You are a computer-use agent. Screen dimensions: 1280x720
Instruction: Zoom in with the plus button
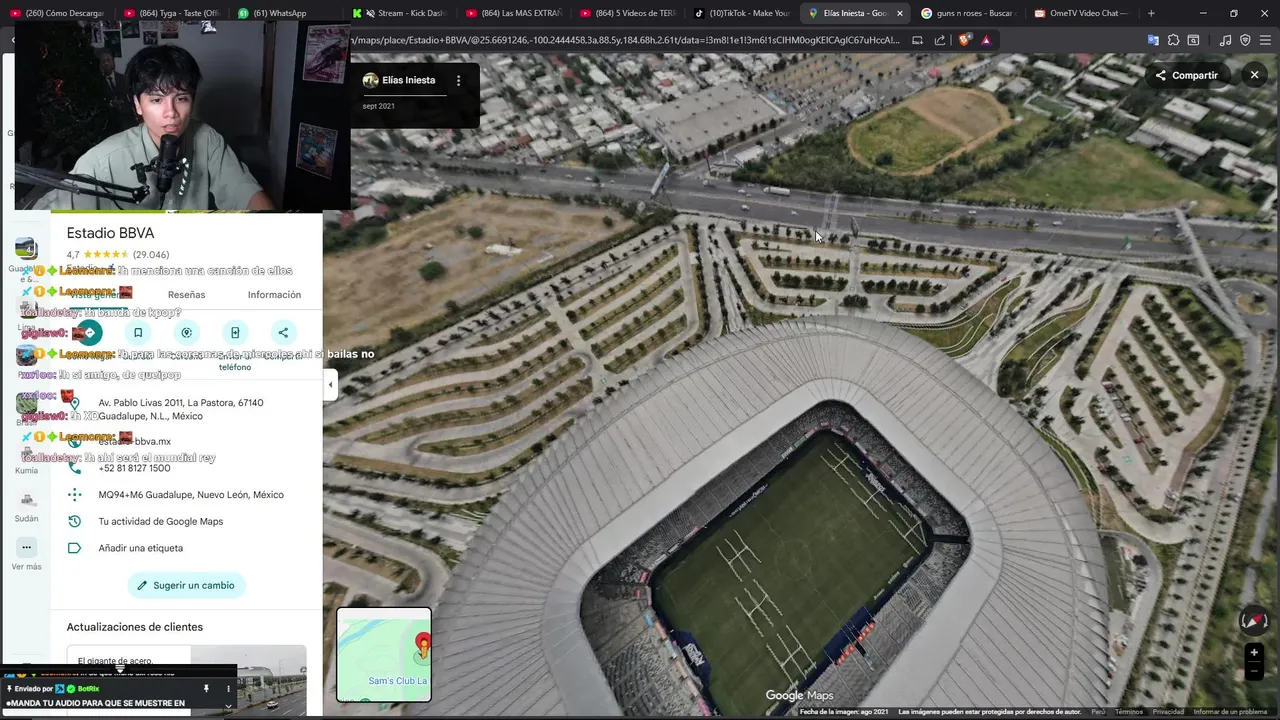[x=1254, y=653]
